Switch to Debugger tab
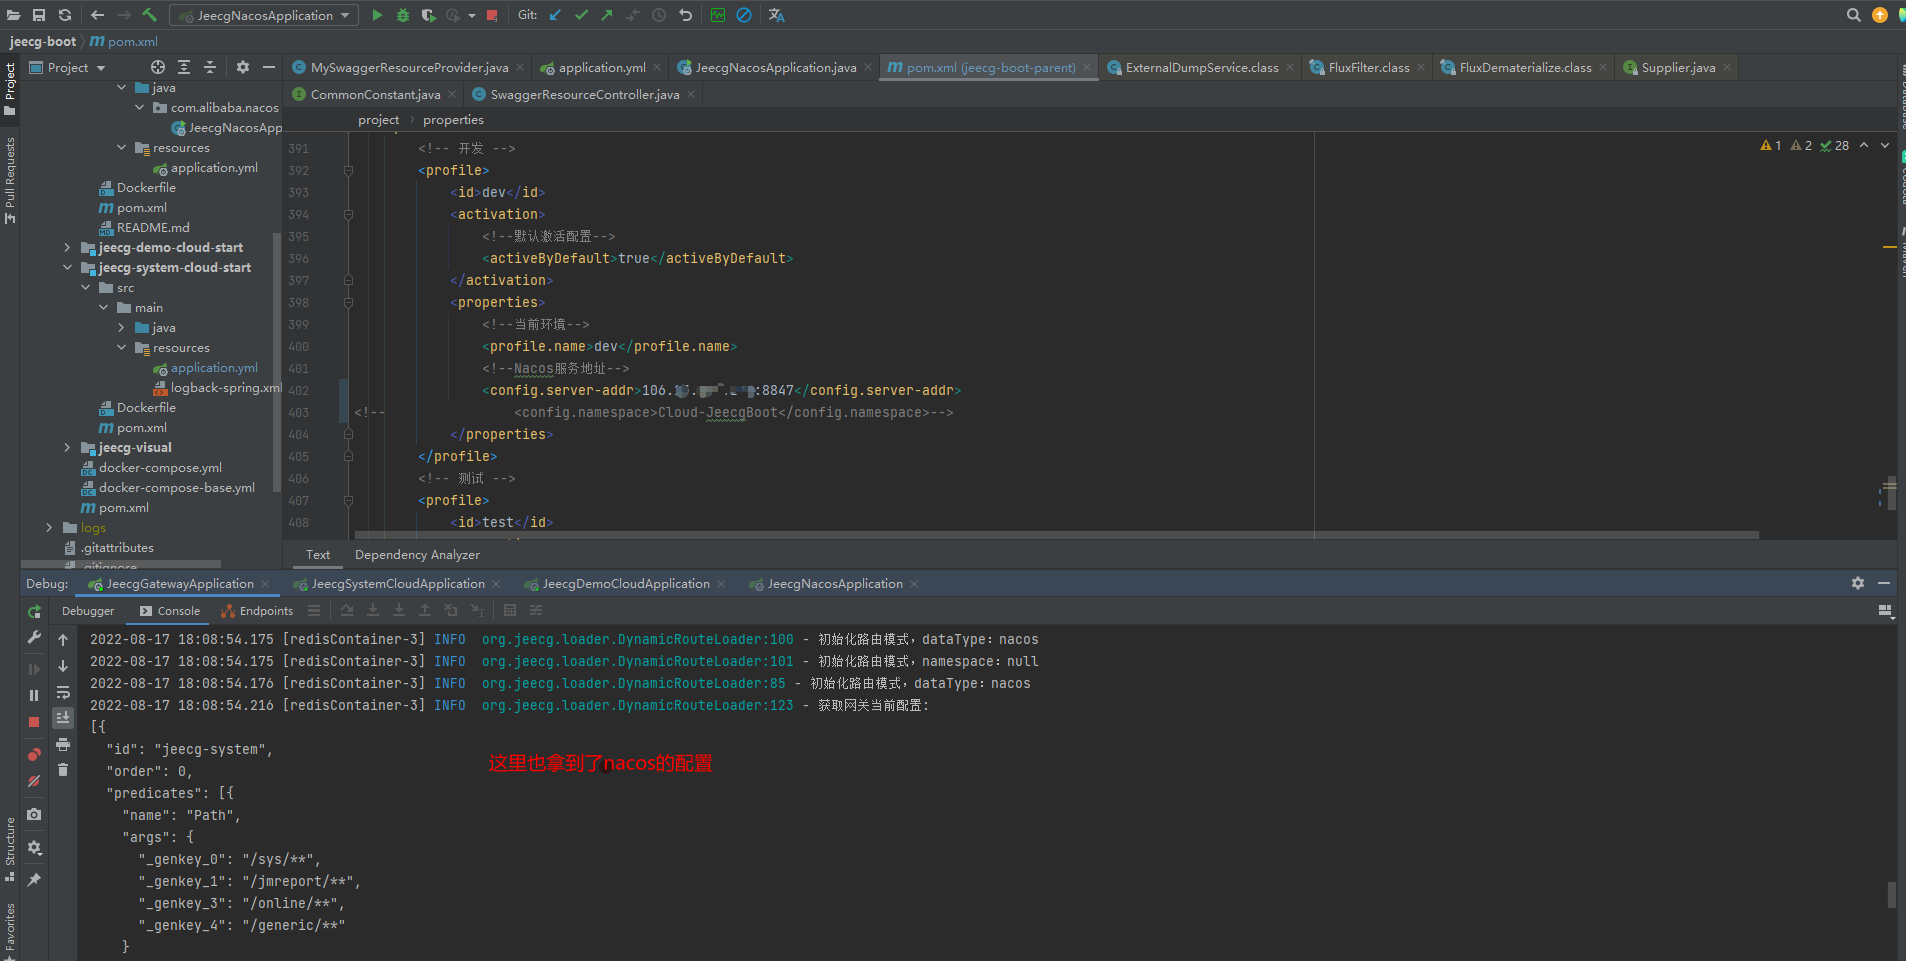This screenshot has height=961, width=1906. [x=88, y=611]
